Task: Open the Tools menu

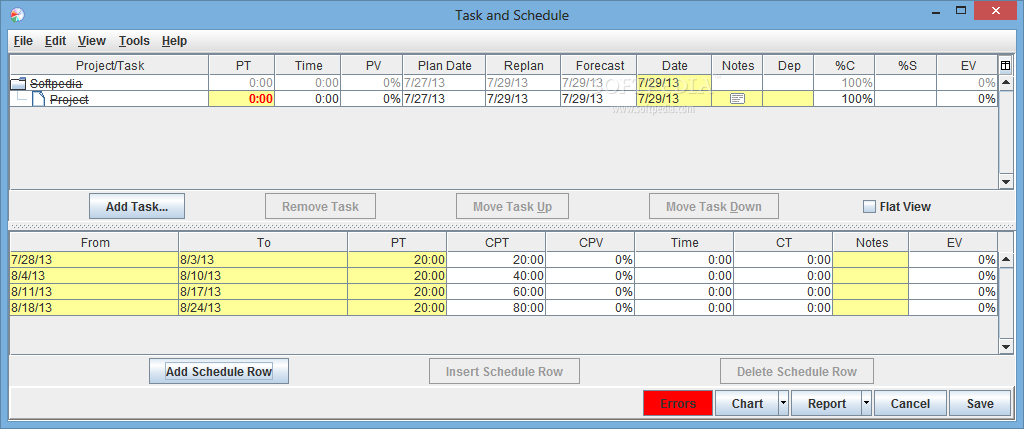Action: coord(134,40)
